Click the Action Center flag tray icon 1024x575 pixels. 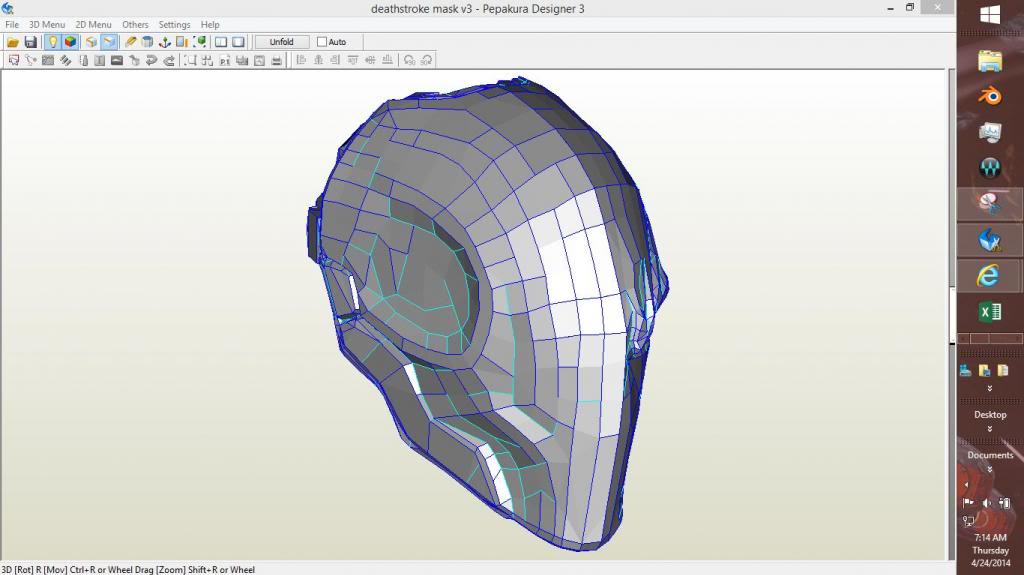[x=968, y=502]
